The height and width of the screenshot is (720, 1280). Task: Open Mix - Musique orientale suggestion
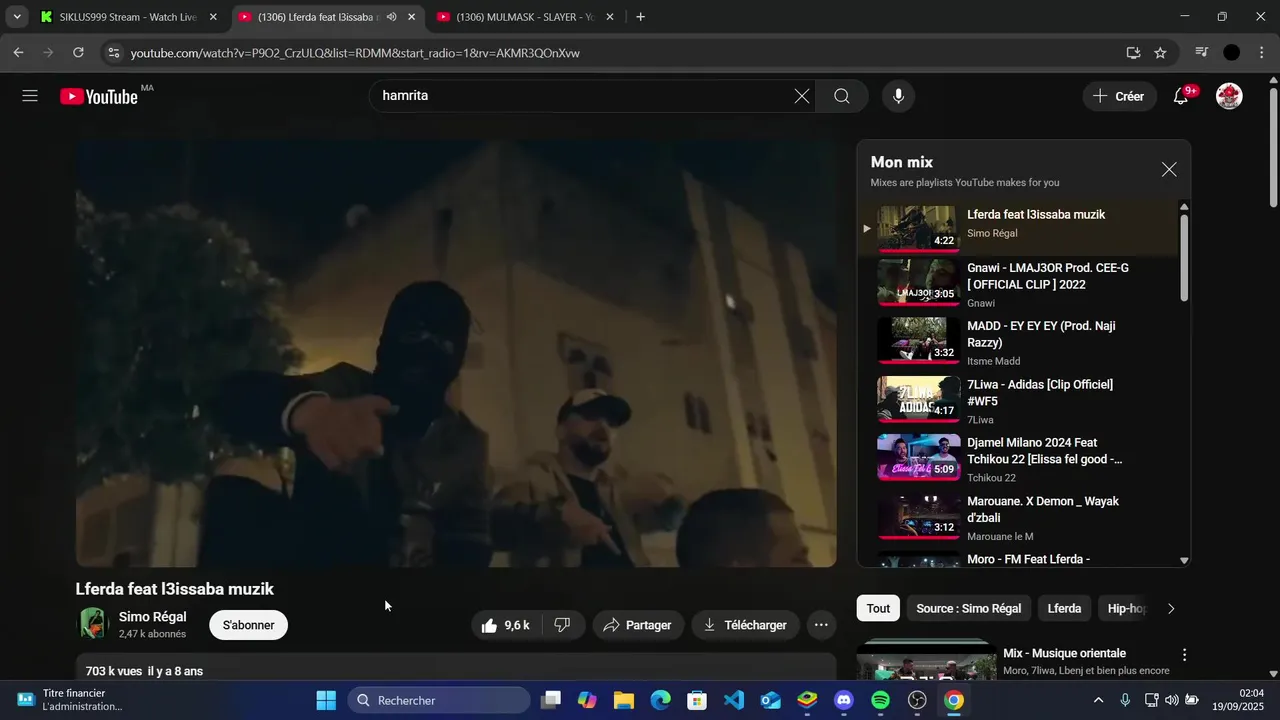point(1064,653)
